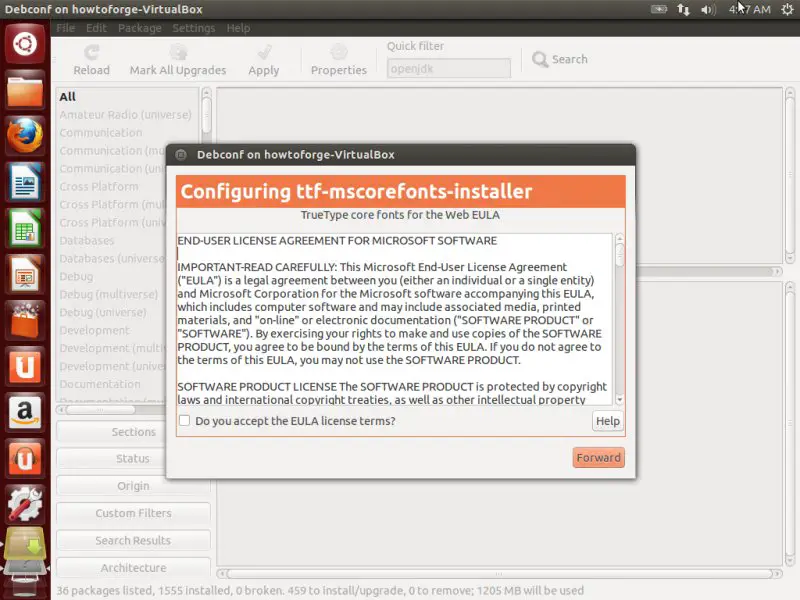The width and height of the screenshot is (800, 600).
Task: Click the Search Results filter button
Action: [x=133, y=540]
